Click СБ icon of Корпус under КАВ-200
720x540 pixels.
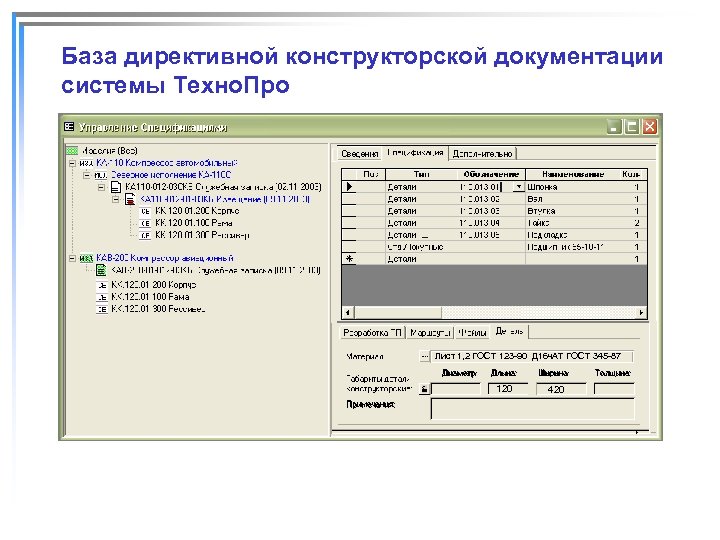(102, 285)
